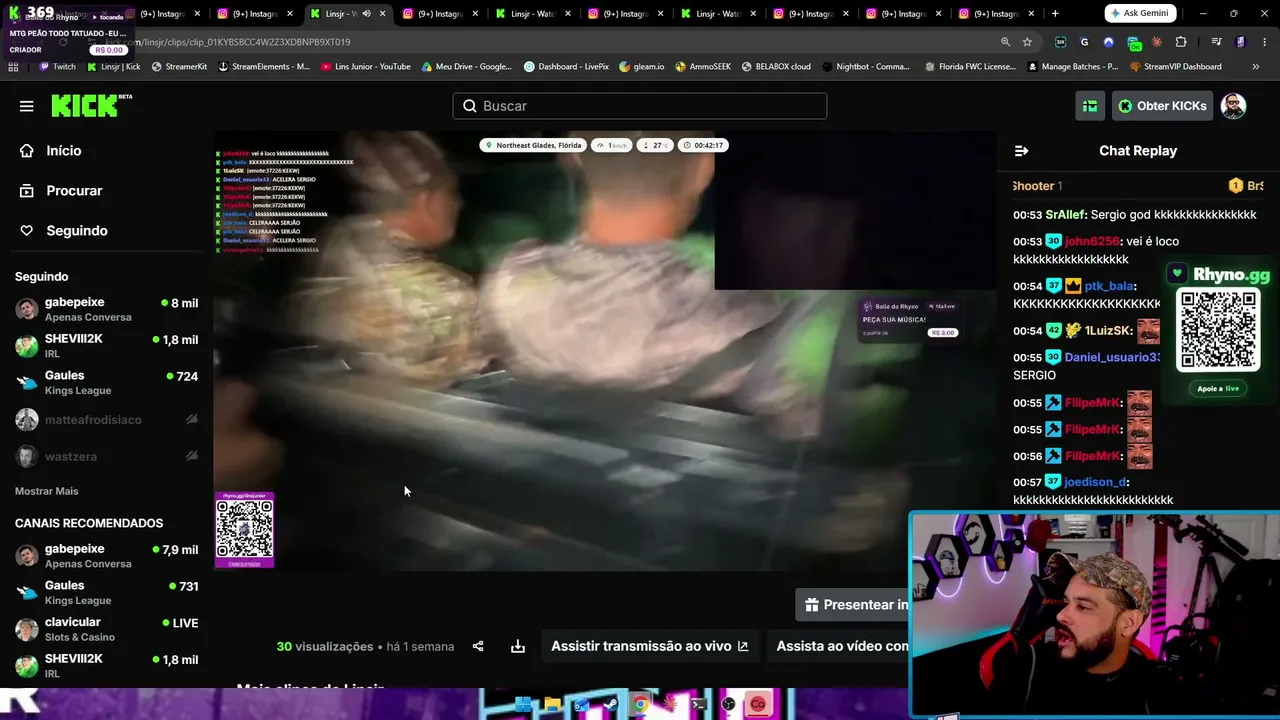
Task: Open the Windows Start menu
Action: pos(523,704)
